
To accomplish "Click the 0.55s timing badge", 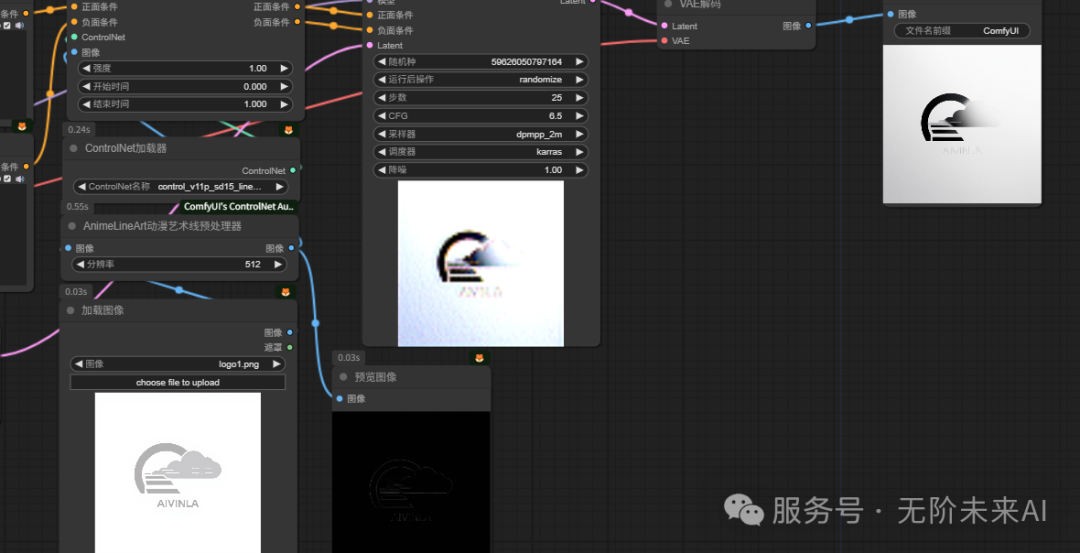I will pyautogui.click(x=77, y=207).
